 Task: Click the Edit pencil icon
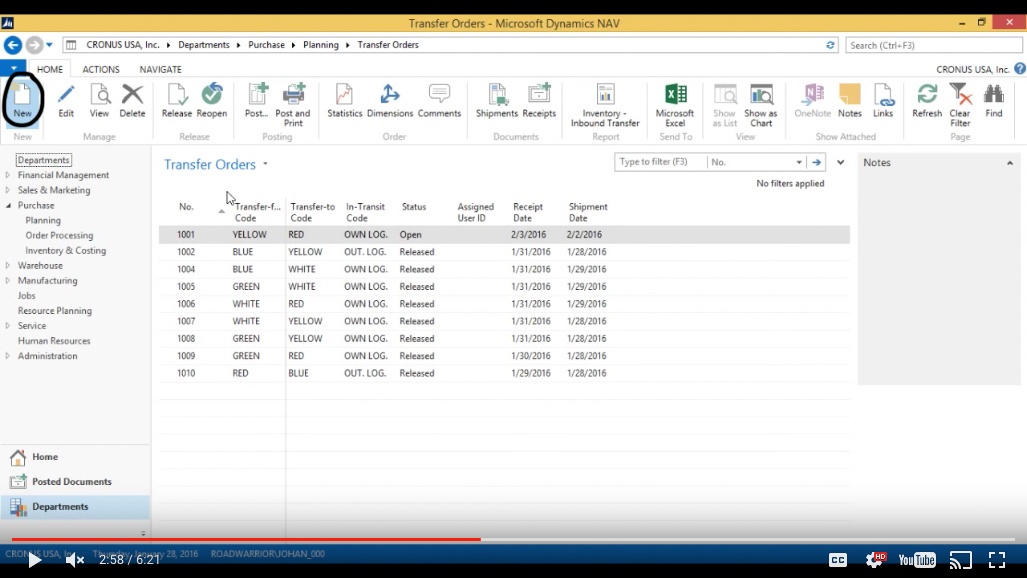point(65,95)
